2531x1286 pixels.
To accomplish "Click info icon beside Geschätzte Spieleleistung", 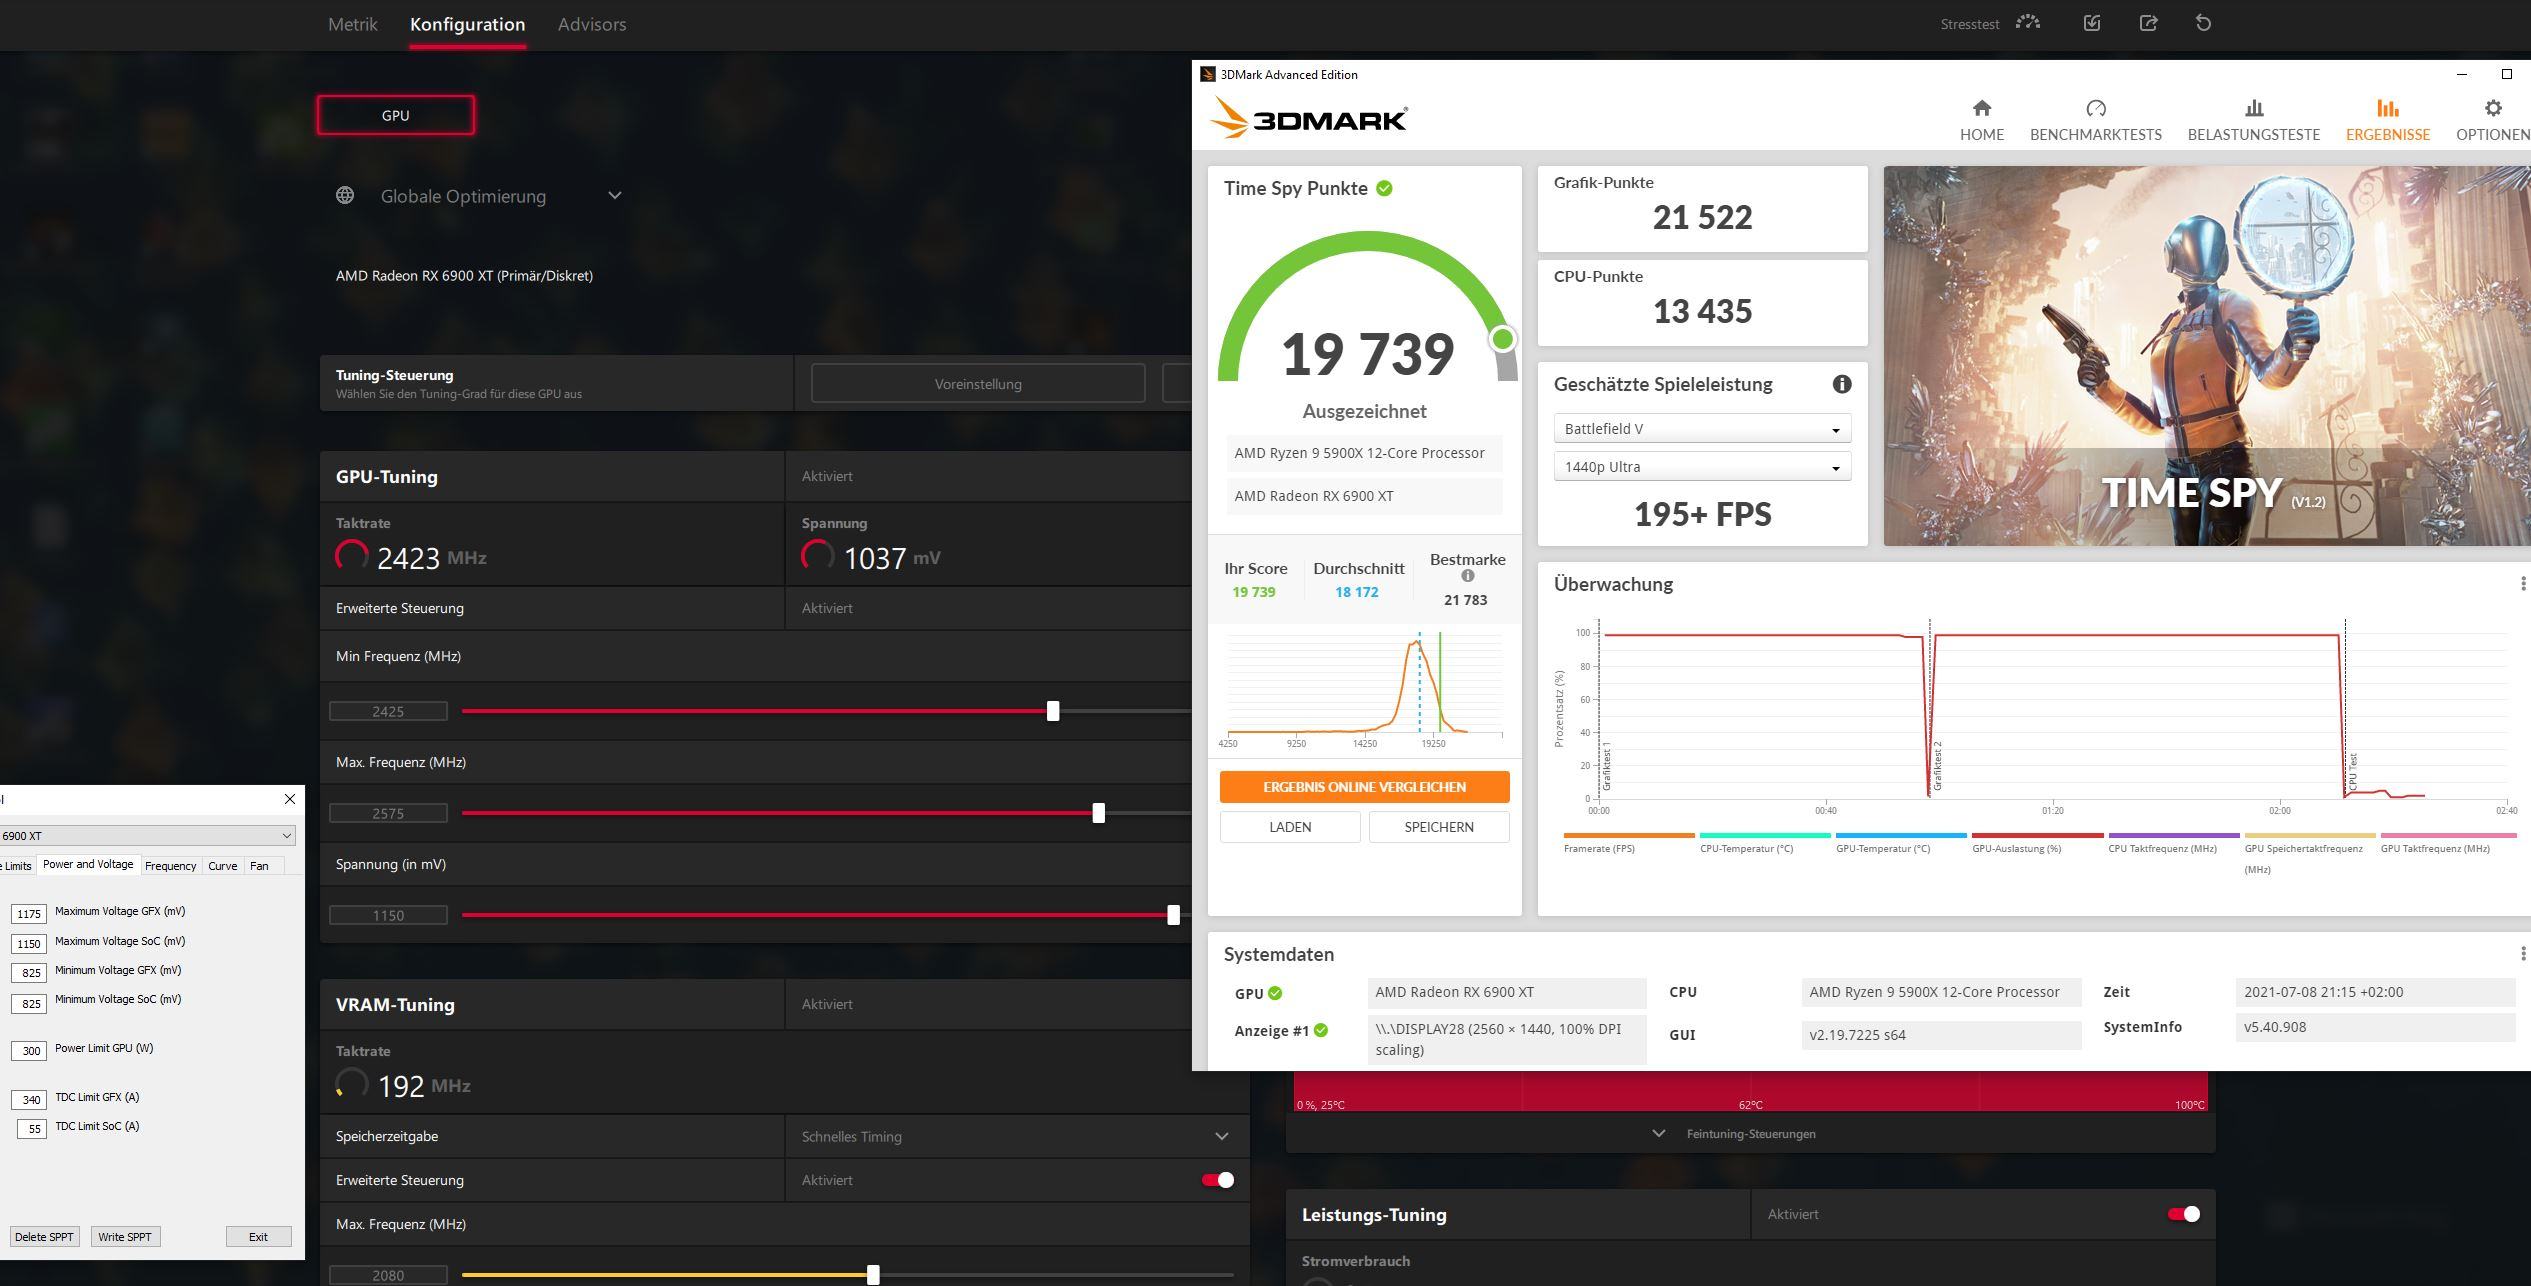I will 1841,384.
